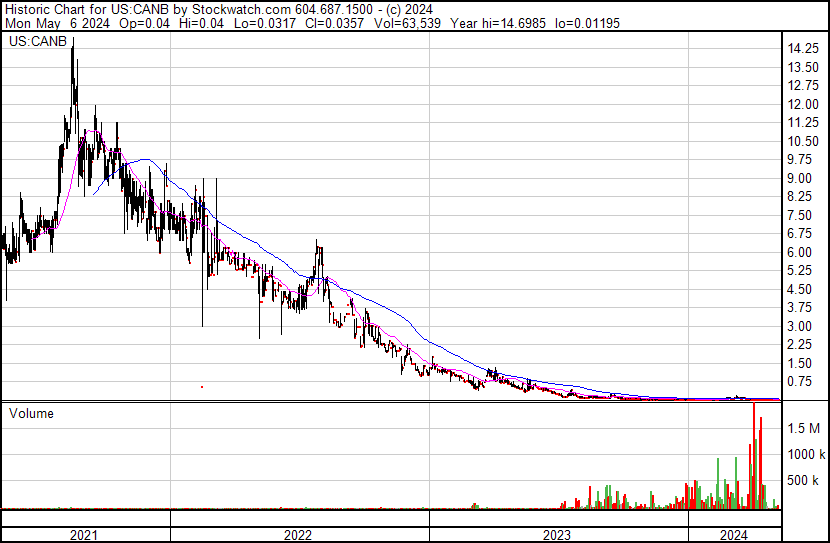The image size is (830, 543).
Task: Click the '1.5 M' volume axis label
Action: point(804,429)
